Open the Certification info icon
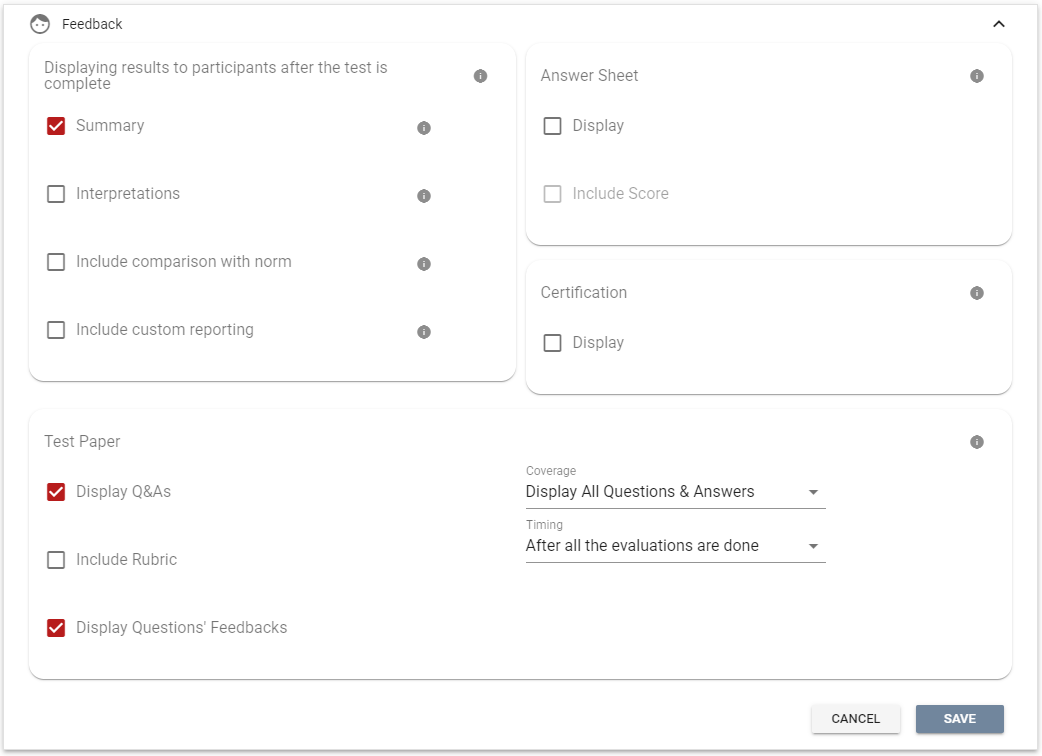1042x756 pixels. (977, 293)
